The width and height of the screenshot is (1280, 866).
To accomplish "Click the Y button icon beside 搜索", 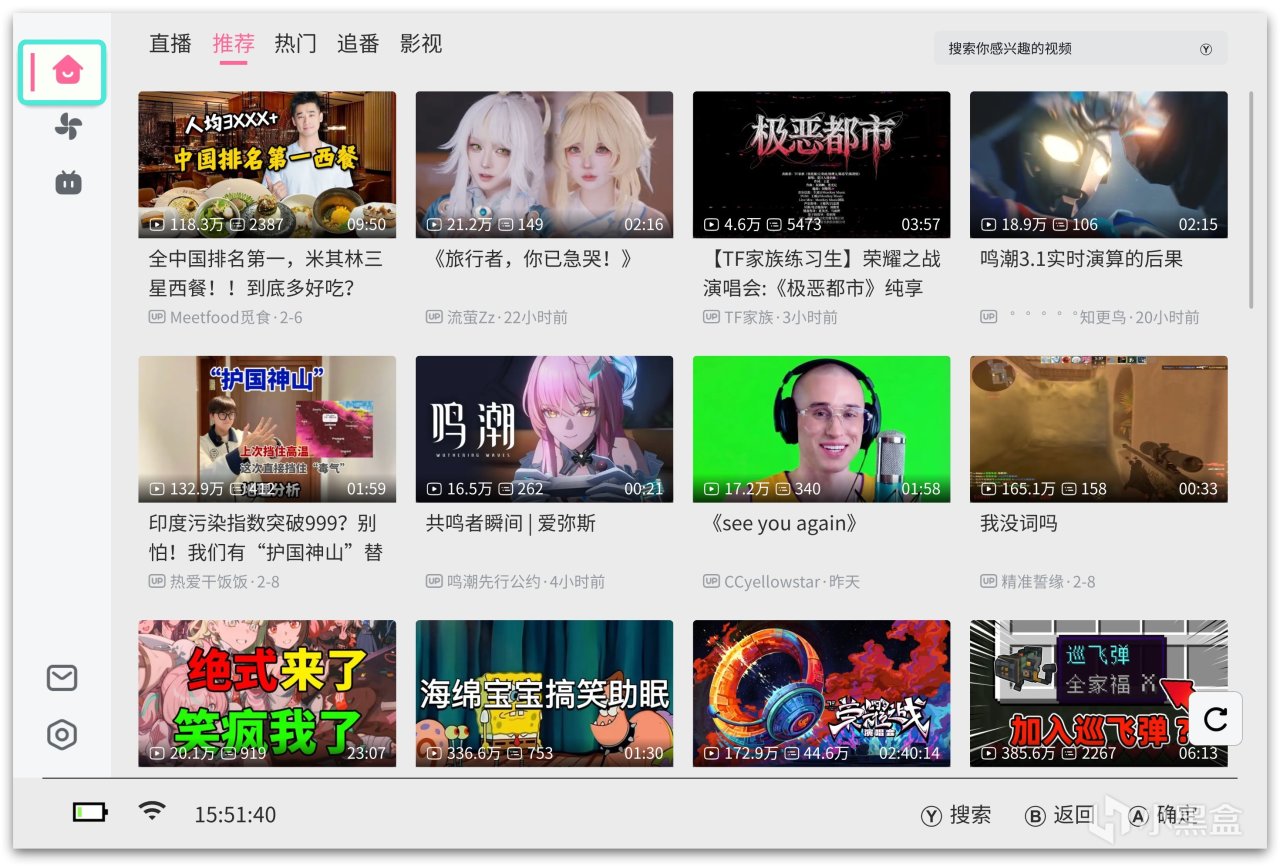I will [x=932, y=816].
